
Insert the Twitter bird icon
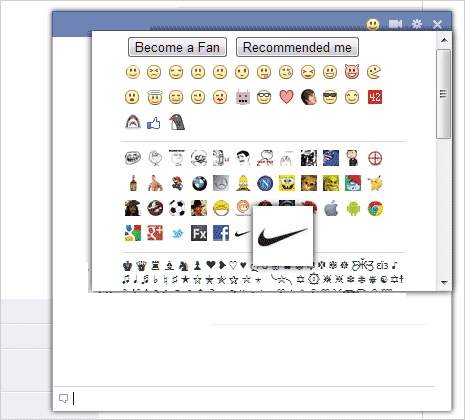coord(177,233)
